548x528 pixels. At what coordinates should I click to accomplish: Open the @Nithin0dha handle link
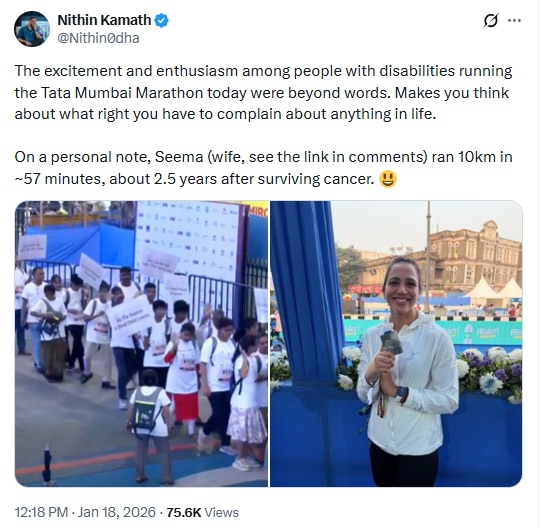pos(98,38)
